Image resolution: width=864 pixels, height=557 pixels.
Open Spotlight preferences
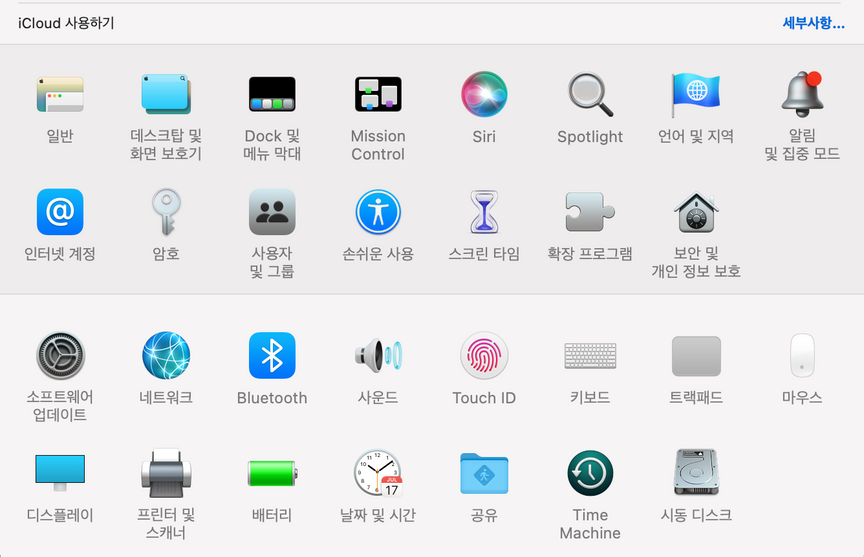(590, 94)
